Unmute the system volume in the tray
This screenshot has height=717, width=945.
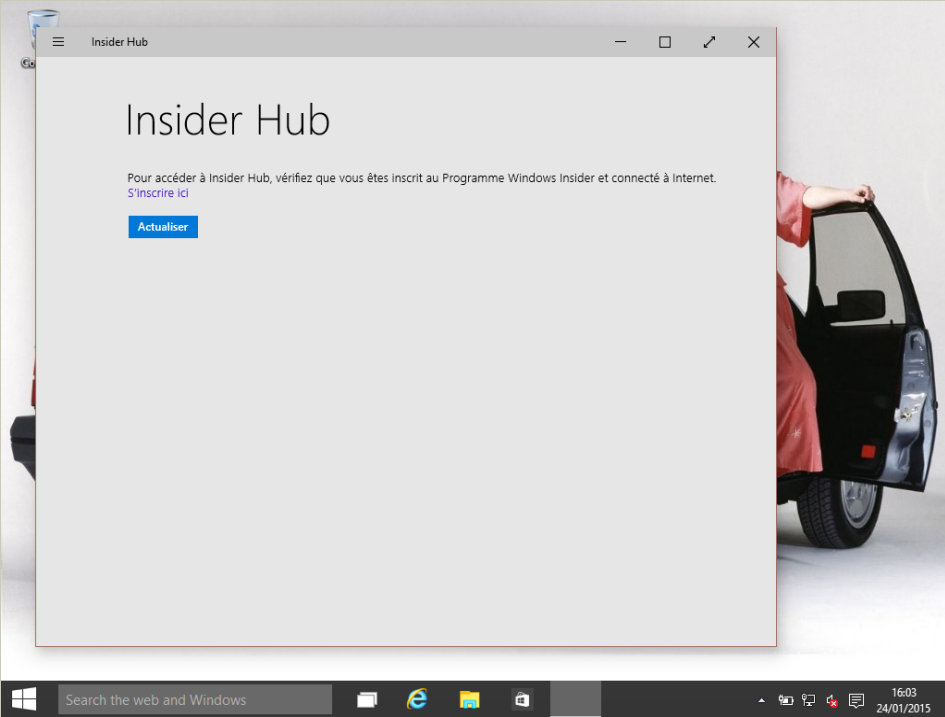click(830, 700)
